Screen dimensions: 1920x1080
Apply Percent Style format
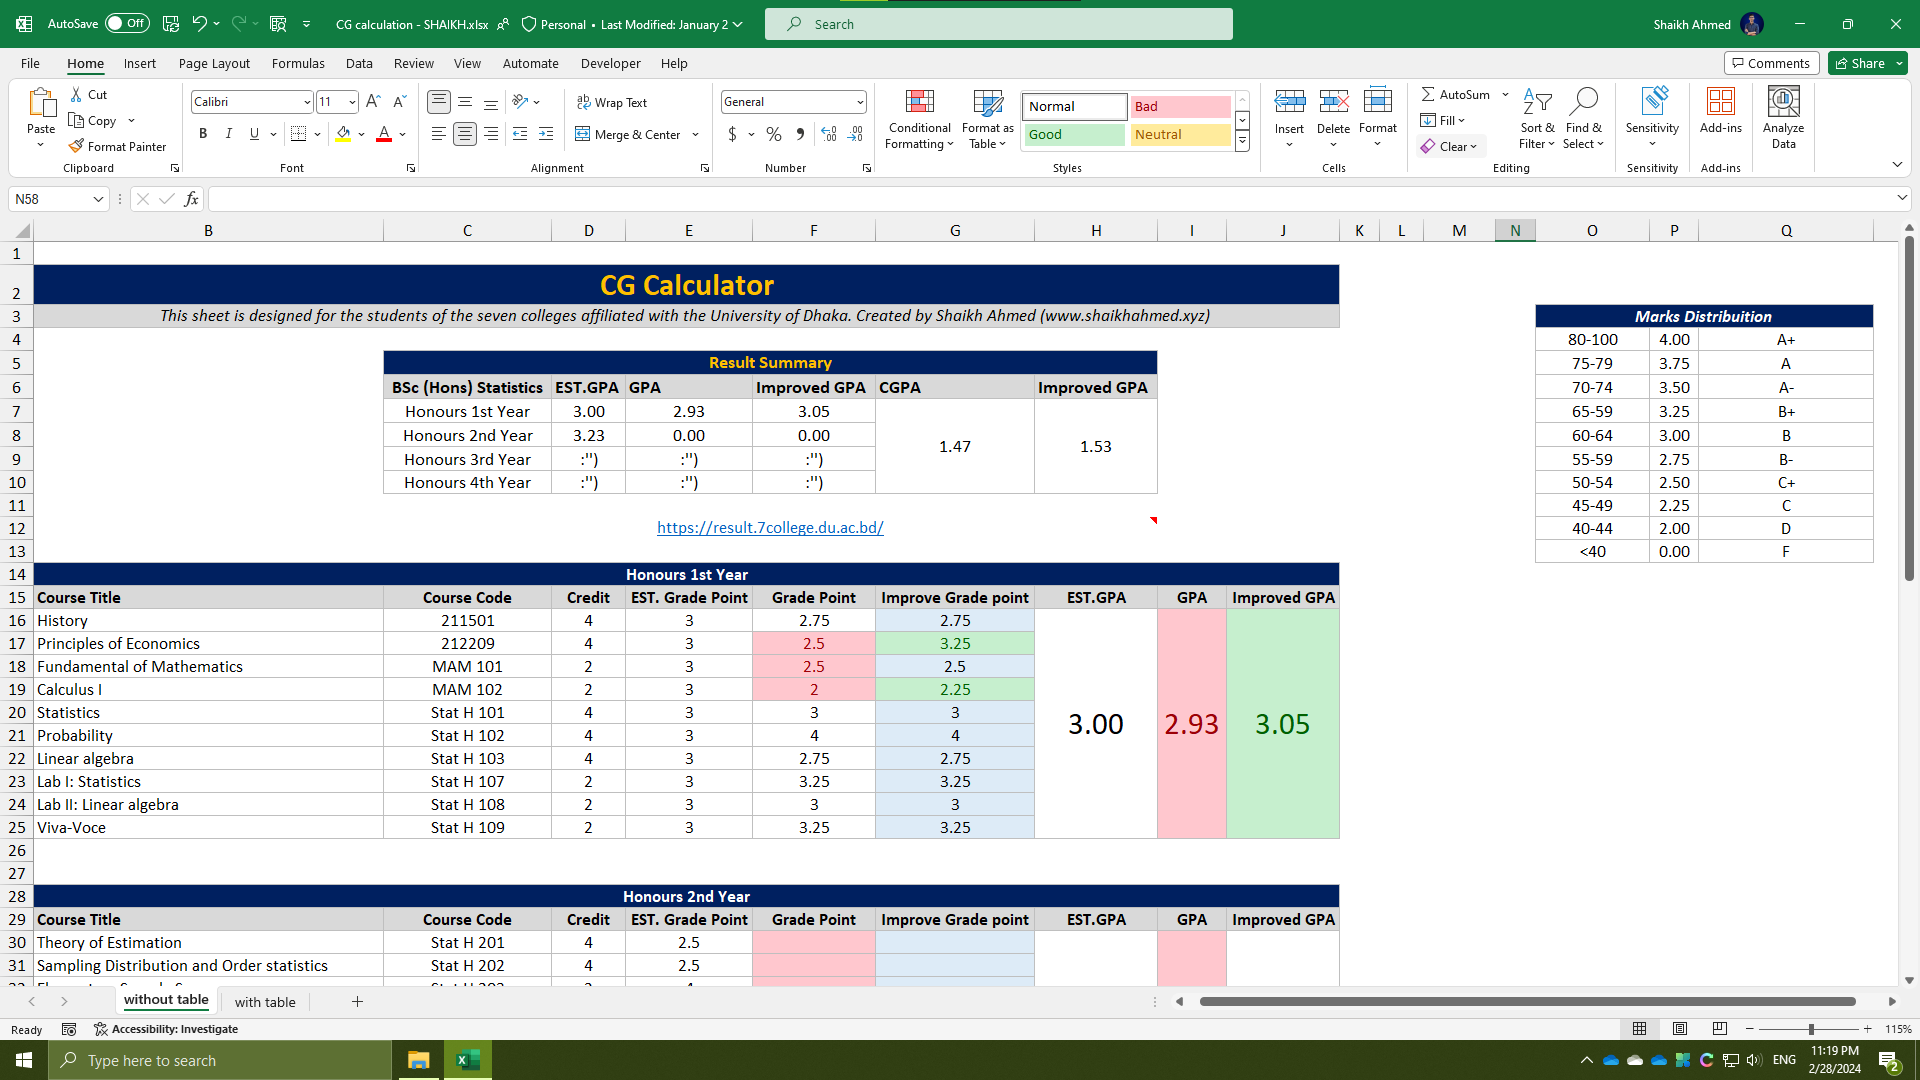pos(774,134)
